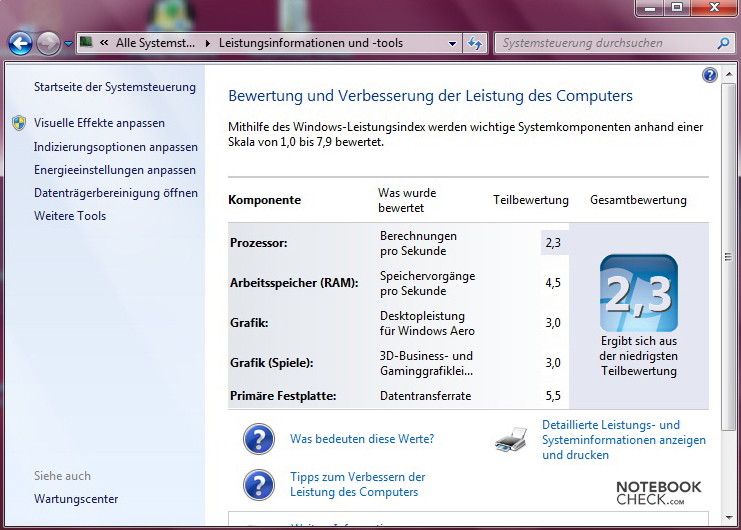Image resolution: width=741 pixels, height=530 pixels.
Task: Click the 'Datentransferrate' cell
Action: tap(425, 396)
